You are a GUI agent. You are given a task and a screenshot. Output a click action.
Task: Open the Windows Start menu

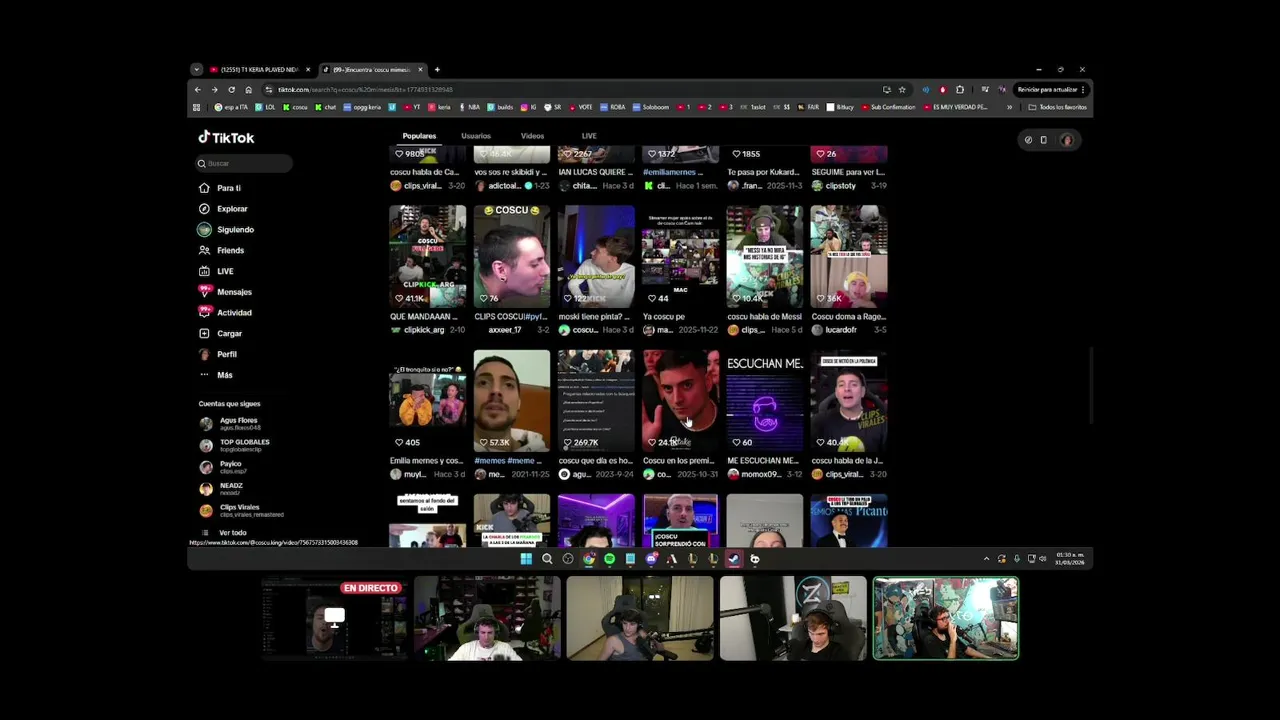point(526,559)
